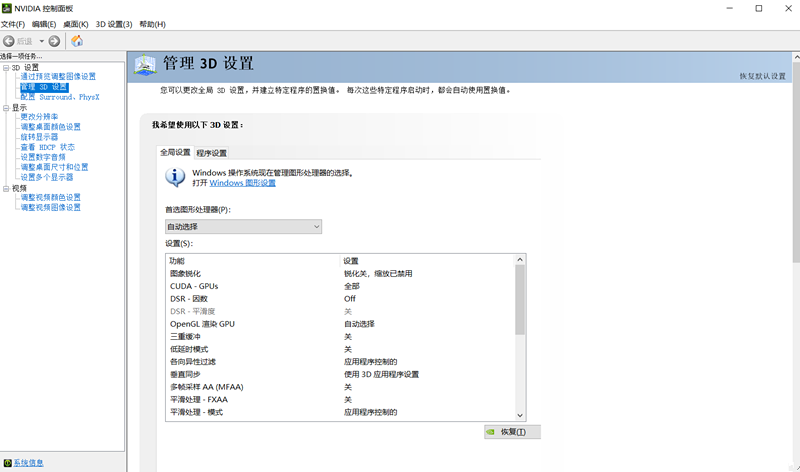The image size is (800, 472).
Task: Maximize the NVIDIA control panel window
Action: point(759,8)
